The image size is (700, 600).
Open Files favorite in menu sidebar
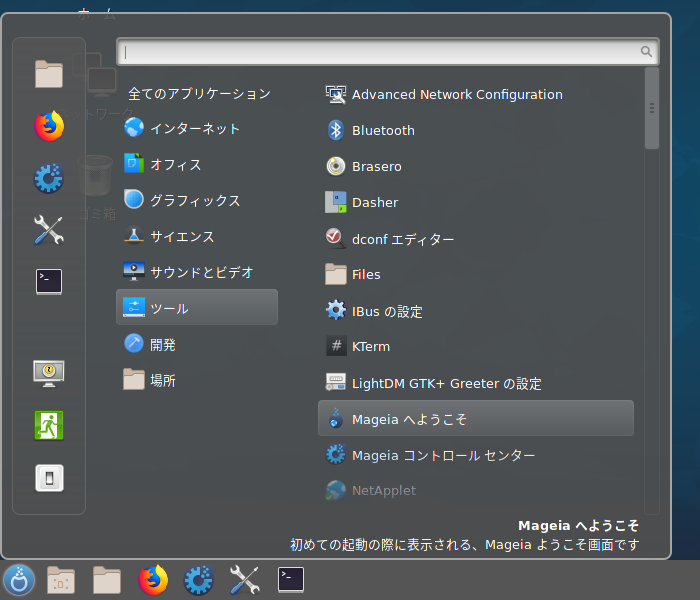[49, 74]
